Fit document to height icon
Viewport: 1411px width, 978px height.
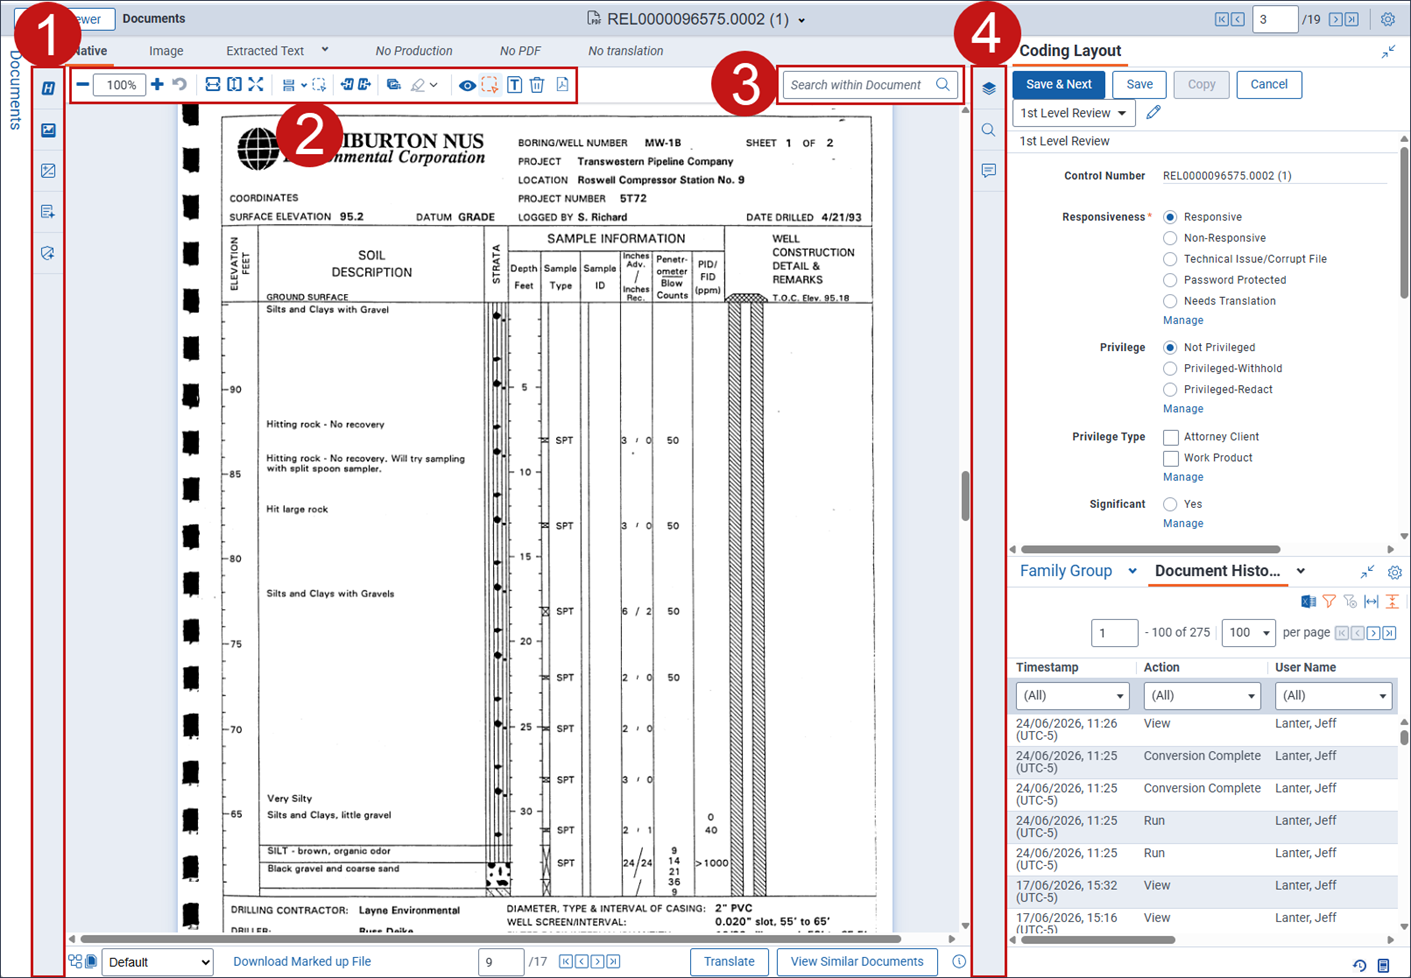tap(234, 85)
